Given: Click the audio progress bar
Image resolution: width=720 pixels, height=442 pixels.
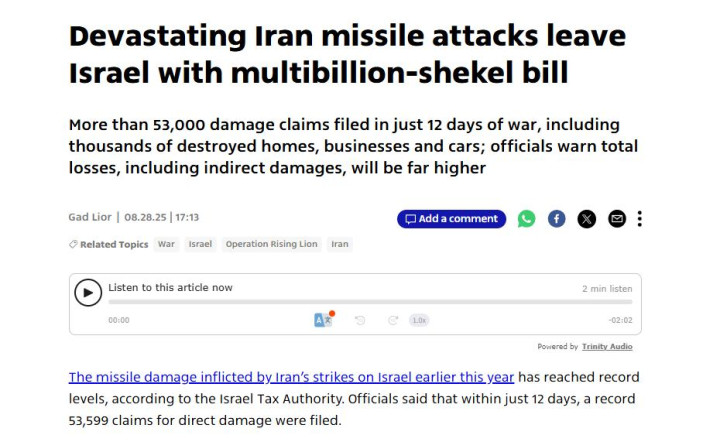Looking at the screenshot, I should click(370, 301).
